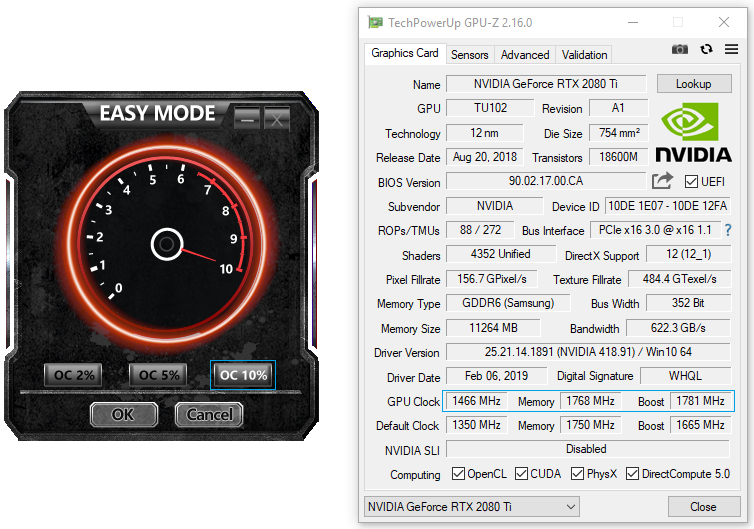Click the Texture Fillrate 484.4 GTexel/s value

pyautogui.click(x=679, y=279)
